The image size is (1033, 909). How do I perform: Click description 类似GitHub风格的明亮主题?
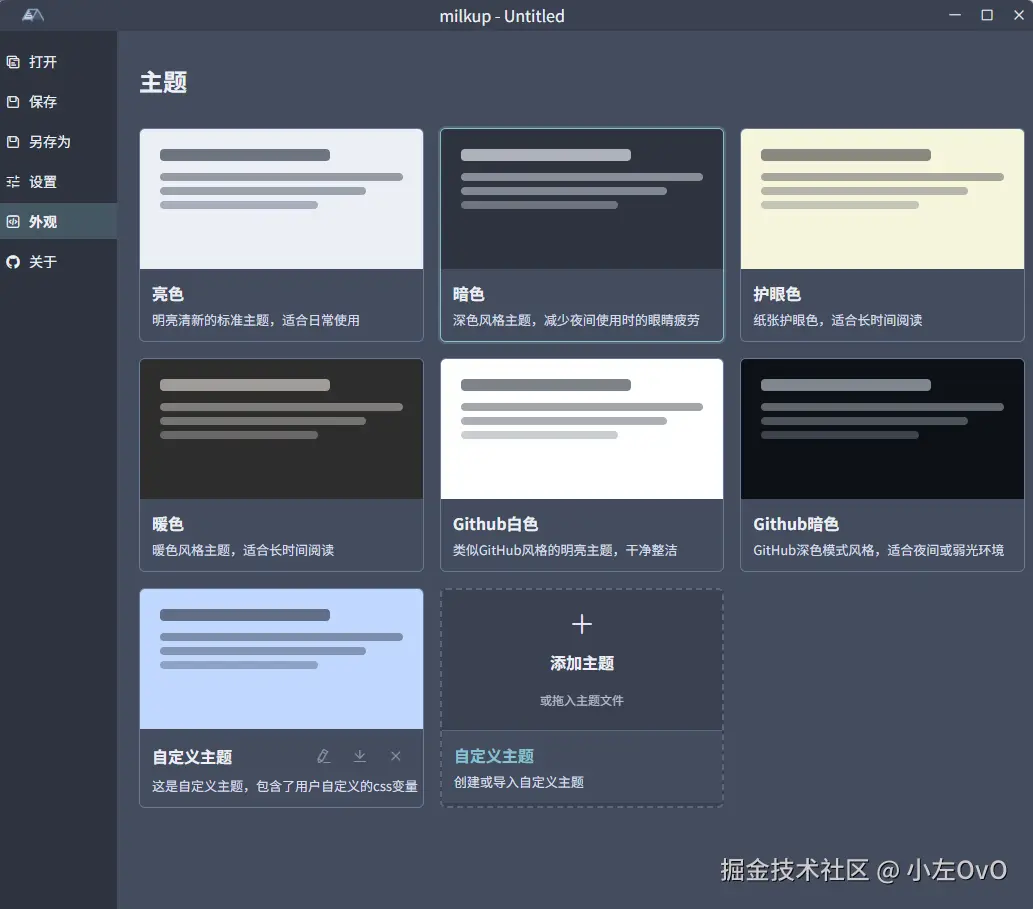click(x=565, y=550)
